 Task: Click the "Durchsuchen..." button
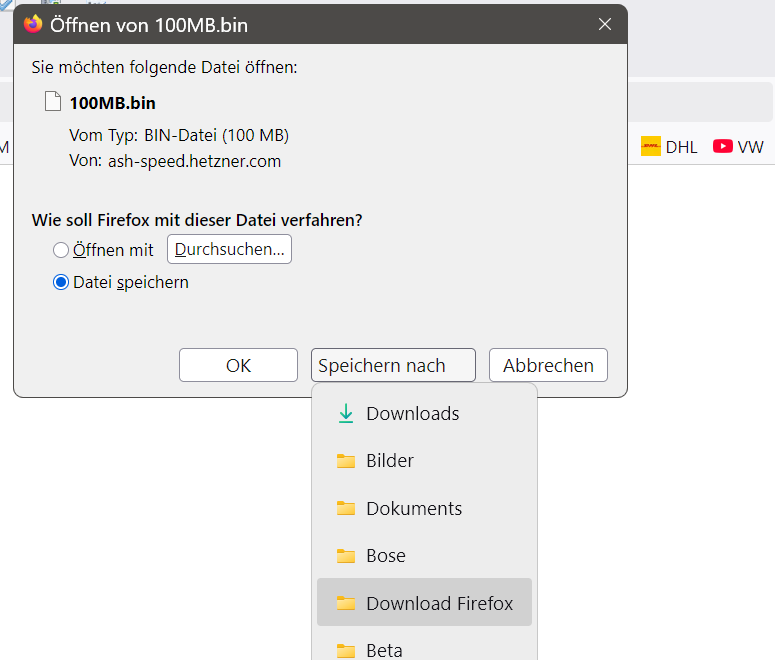tap(229, 249)
